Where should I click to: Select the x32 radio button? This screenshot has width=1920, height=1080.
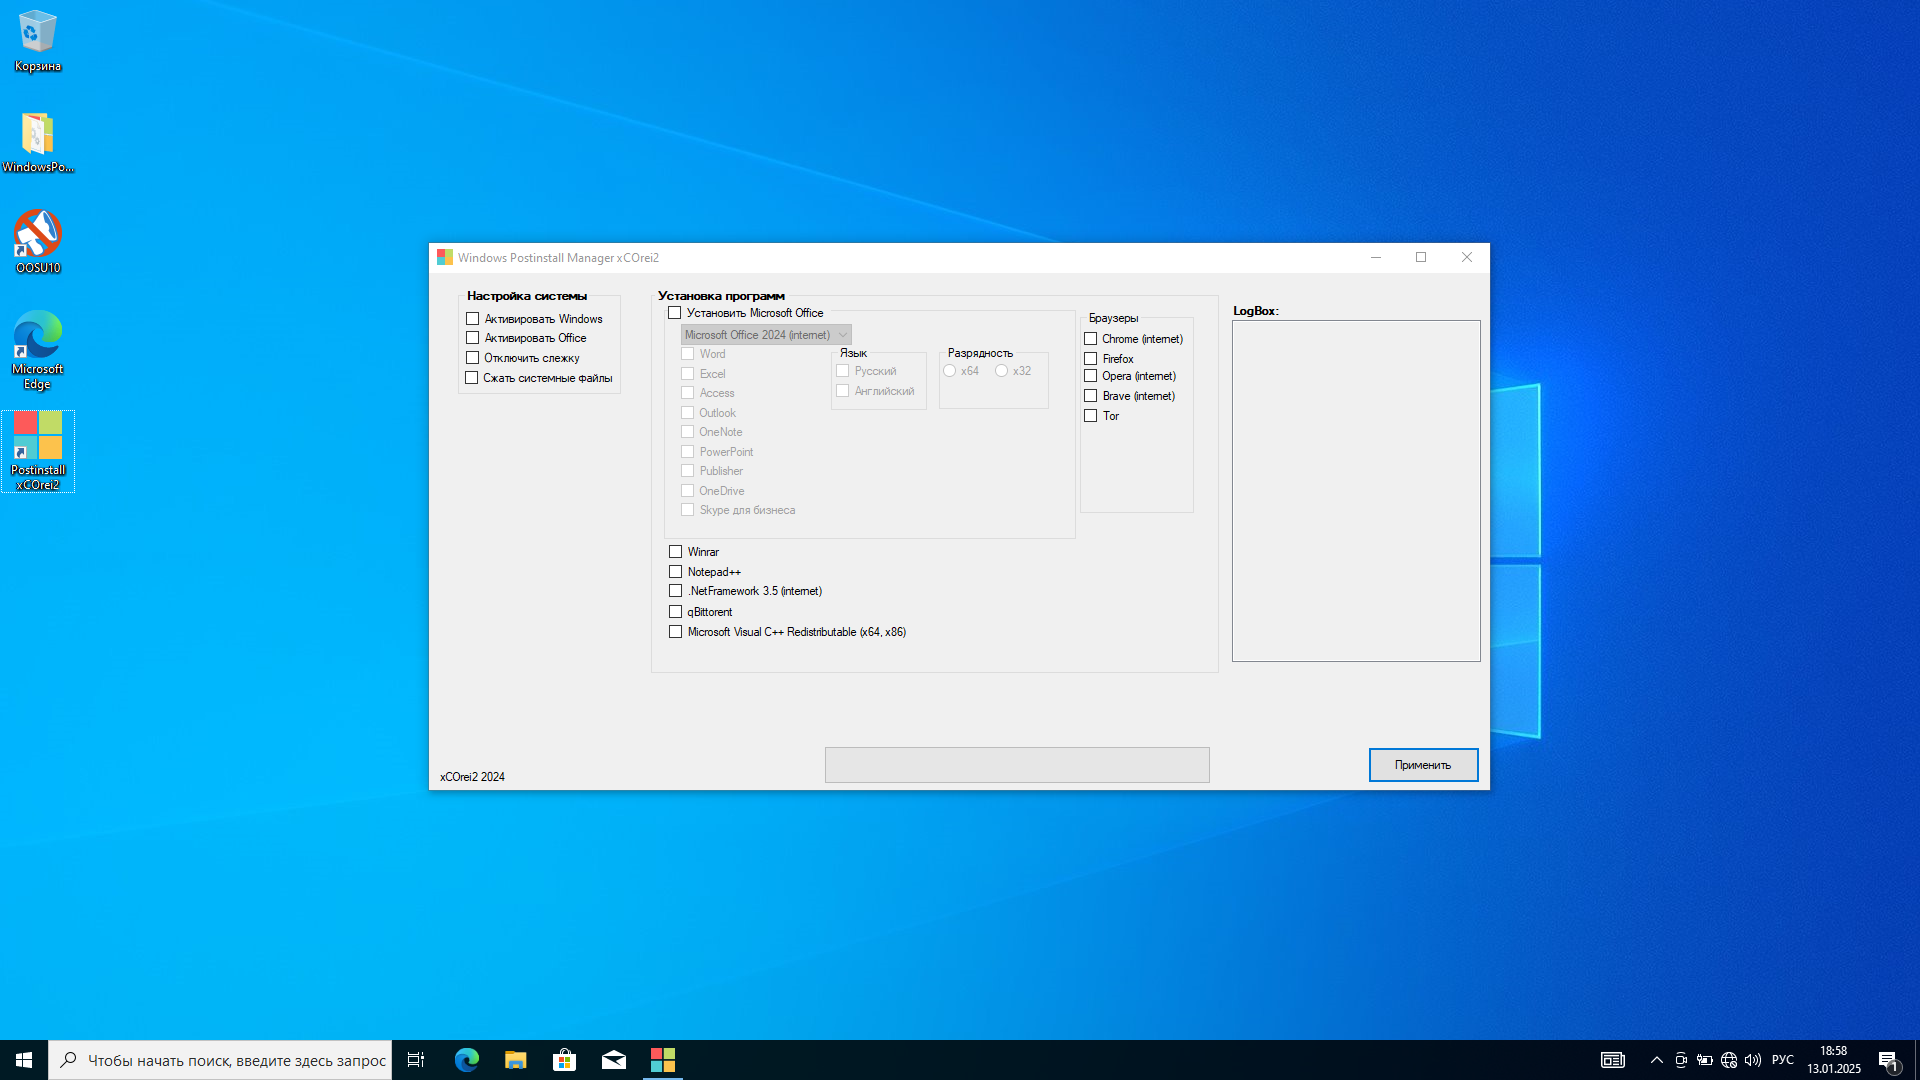(x=1002, y=371)
